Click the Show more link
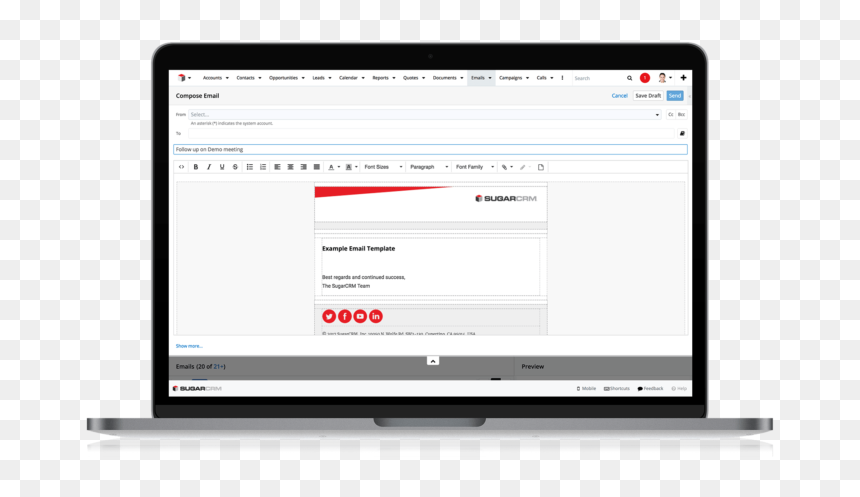 click(189, 346)
